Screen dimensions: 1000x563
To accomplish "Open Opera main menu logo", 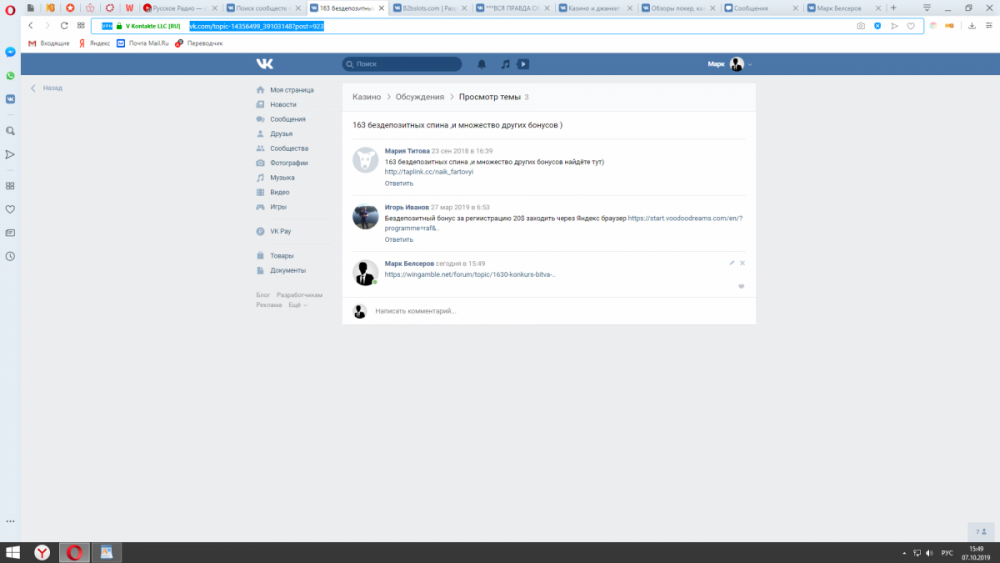I will 10,9.
